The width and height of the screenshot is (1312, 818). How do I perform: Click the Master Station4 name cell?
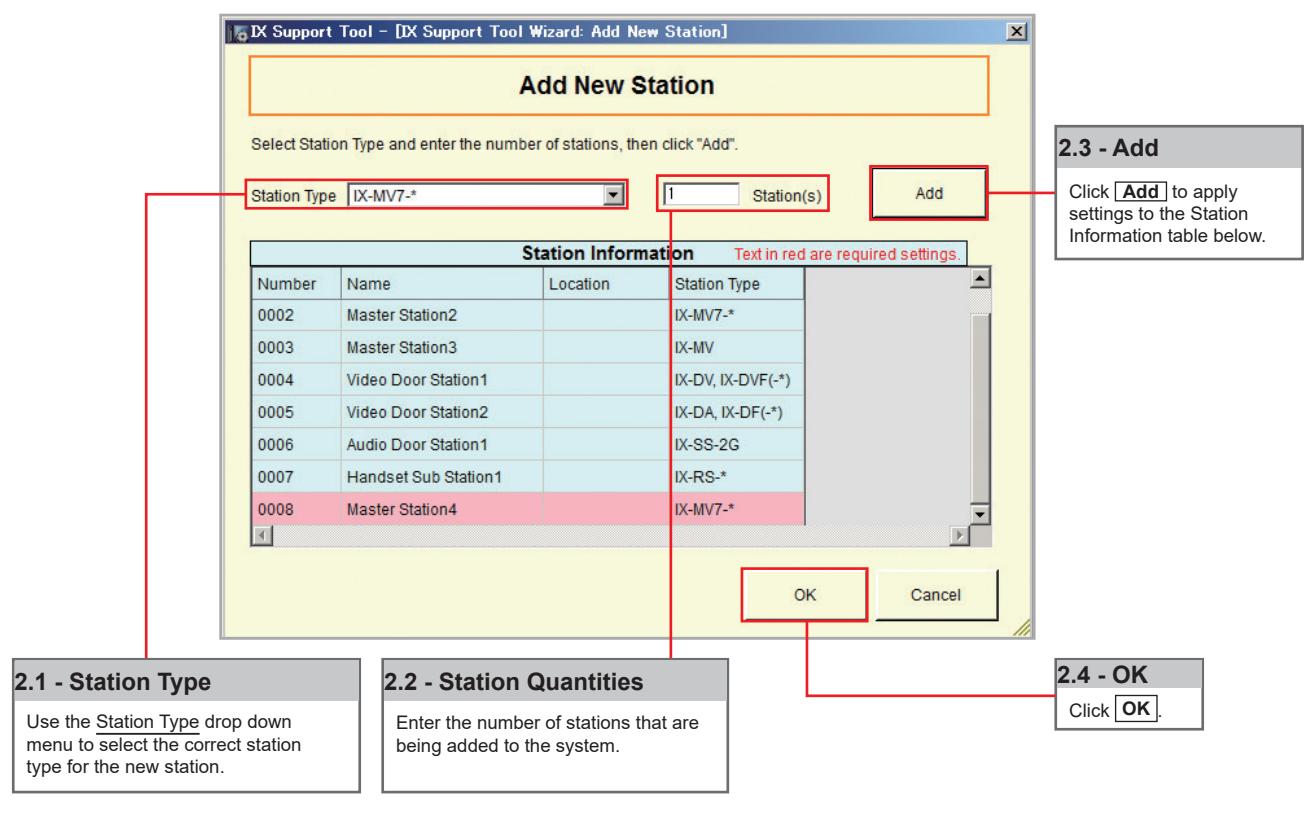coord(441,508)
